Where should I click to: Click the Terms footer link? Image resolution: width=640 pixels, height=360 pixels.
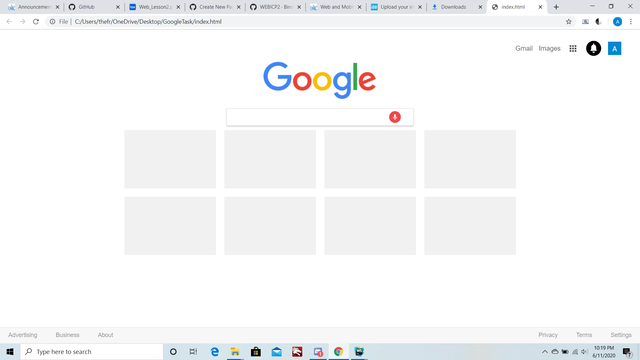click(x=584, y=335)
